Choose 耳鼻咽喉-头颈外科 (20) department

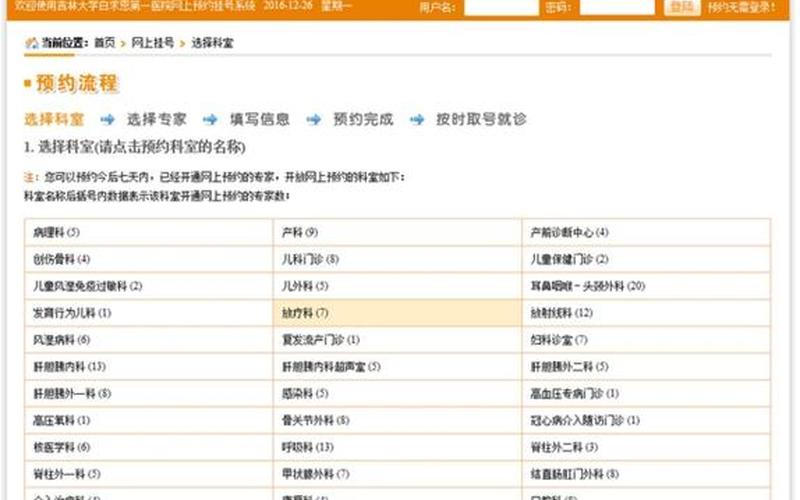(x=588, y=286)
